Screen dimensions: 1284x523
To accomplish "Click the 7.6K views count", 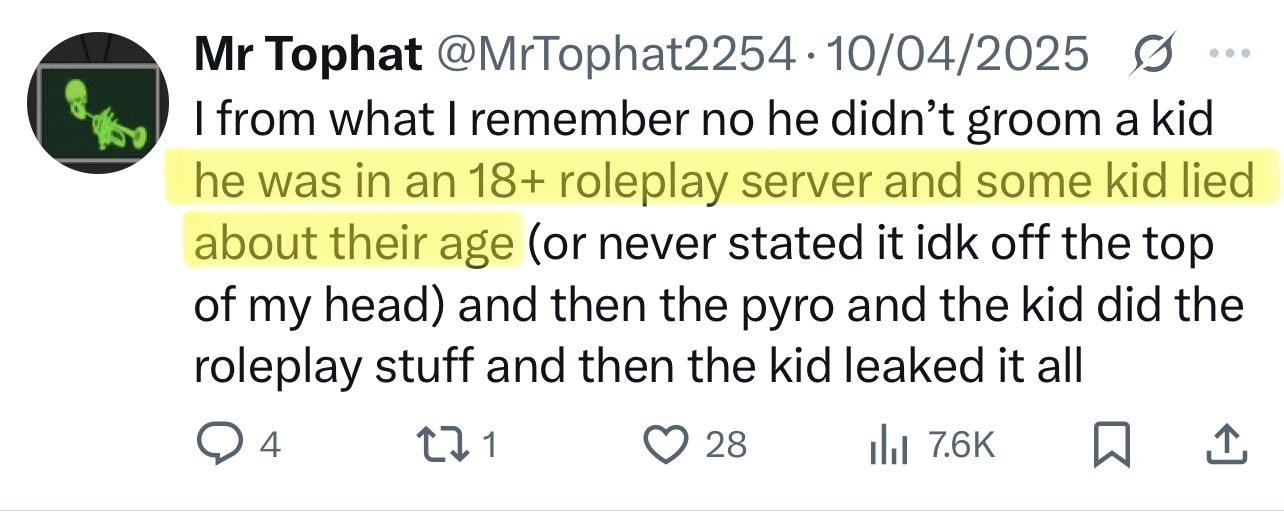I will click(x=961, y=444).
